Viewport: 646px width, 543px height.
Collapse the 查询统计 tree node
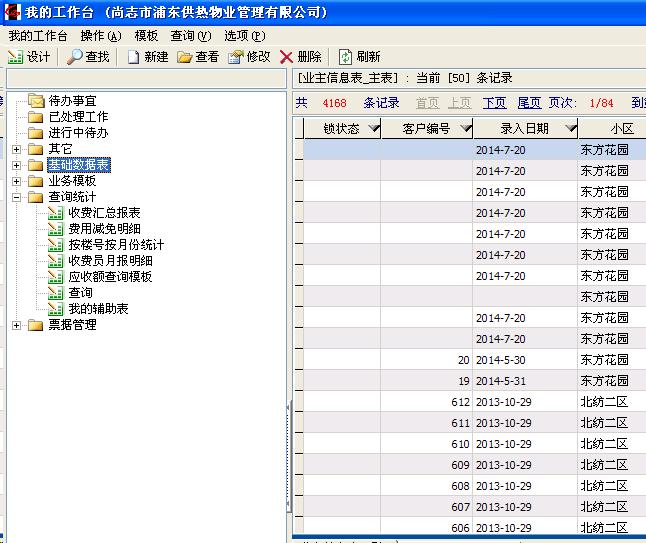tap(16, 197)
